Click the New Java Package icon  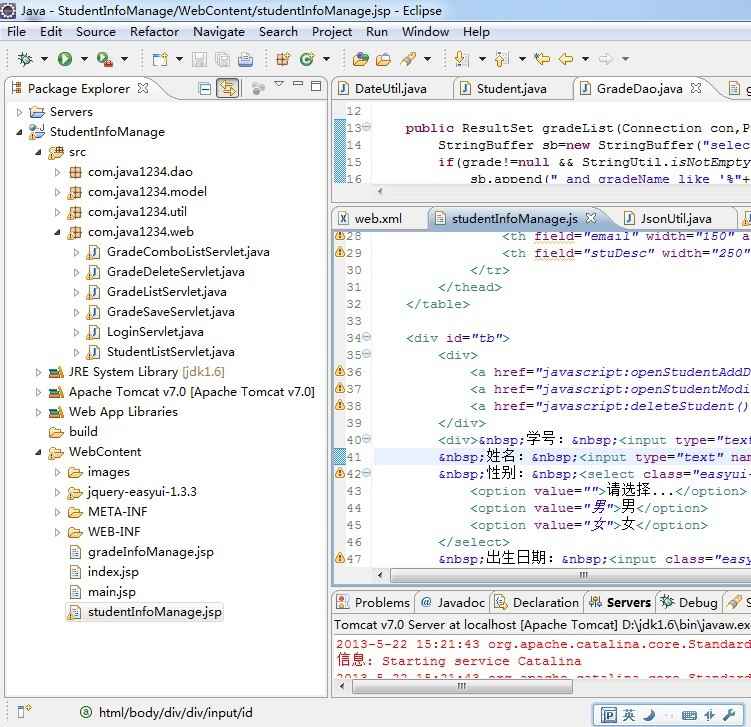283,59
